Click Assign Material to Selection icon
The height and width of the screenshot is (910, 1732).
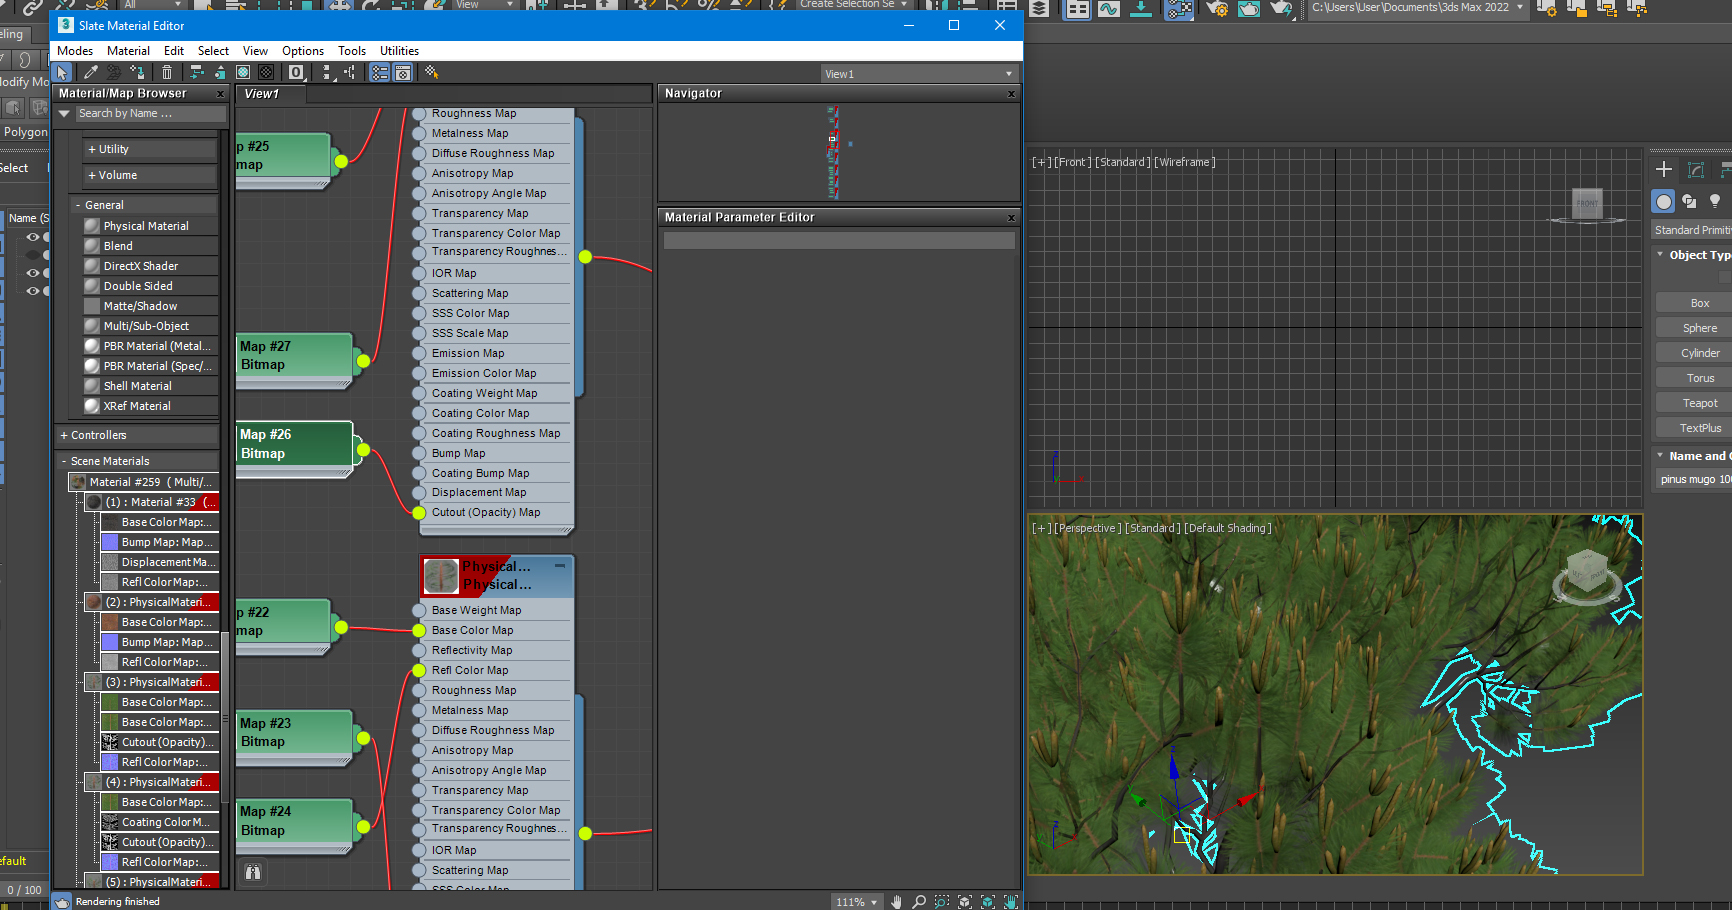[138, 72]
